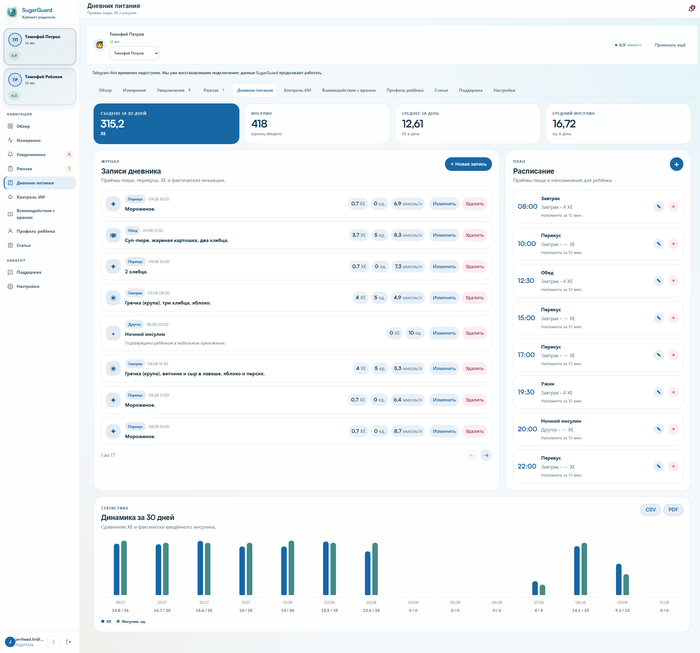Edit the 12:30 Обед schedule entry
Image resolution: width=700 pixels, height=653 pixels.
658,281
